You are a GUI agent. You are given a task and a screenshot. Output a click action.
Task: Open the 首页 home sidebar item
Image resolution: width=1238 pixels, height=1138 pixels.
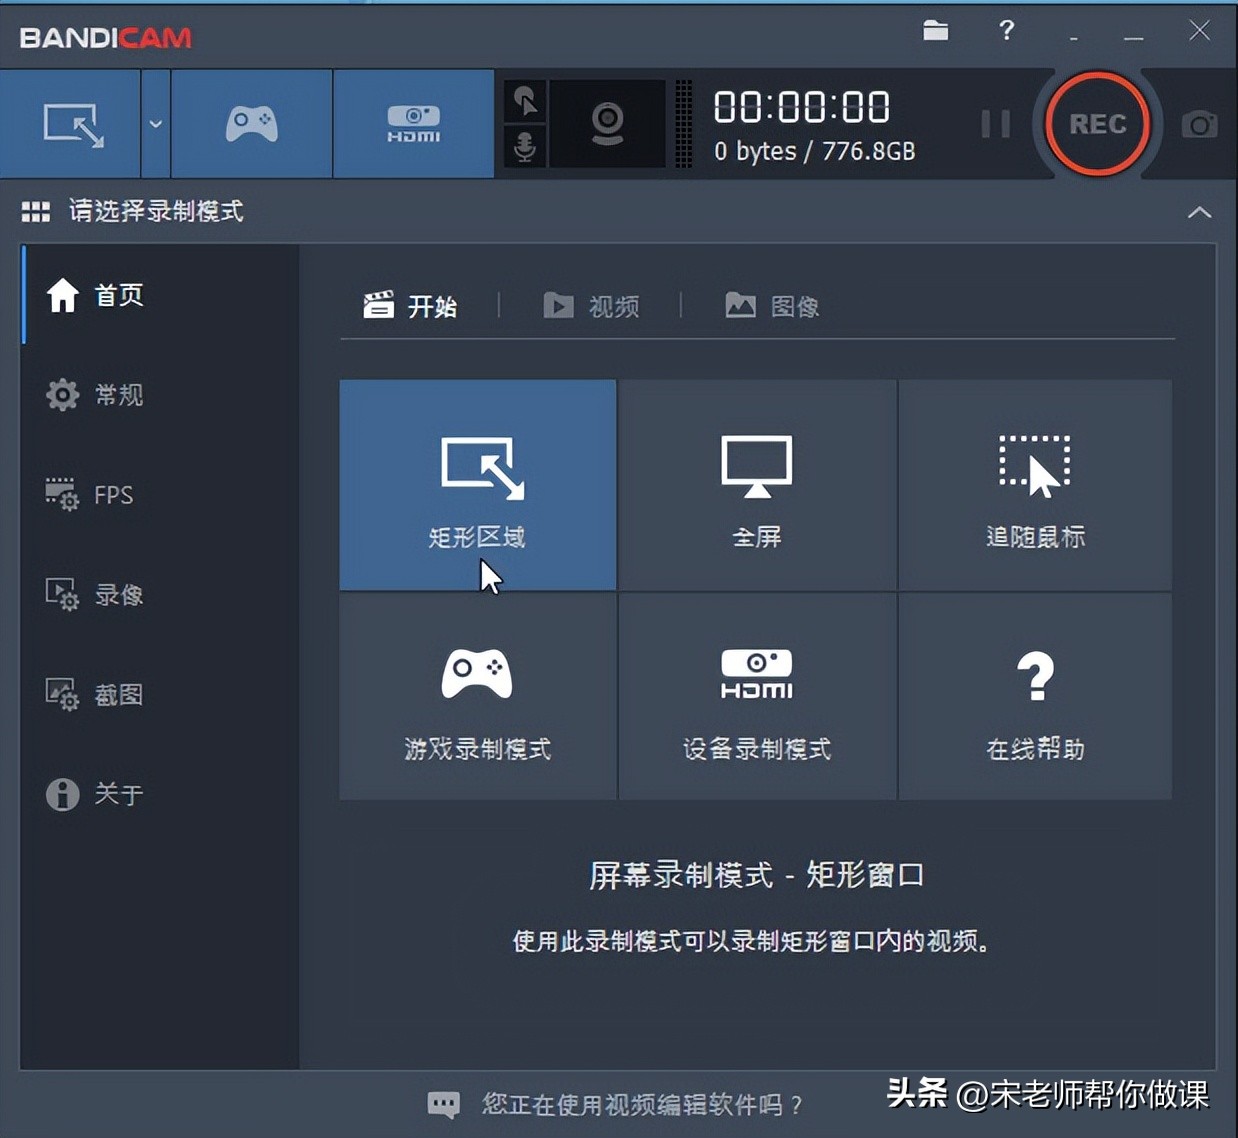[x=160, y=295]
